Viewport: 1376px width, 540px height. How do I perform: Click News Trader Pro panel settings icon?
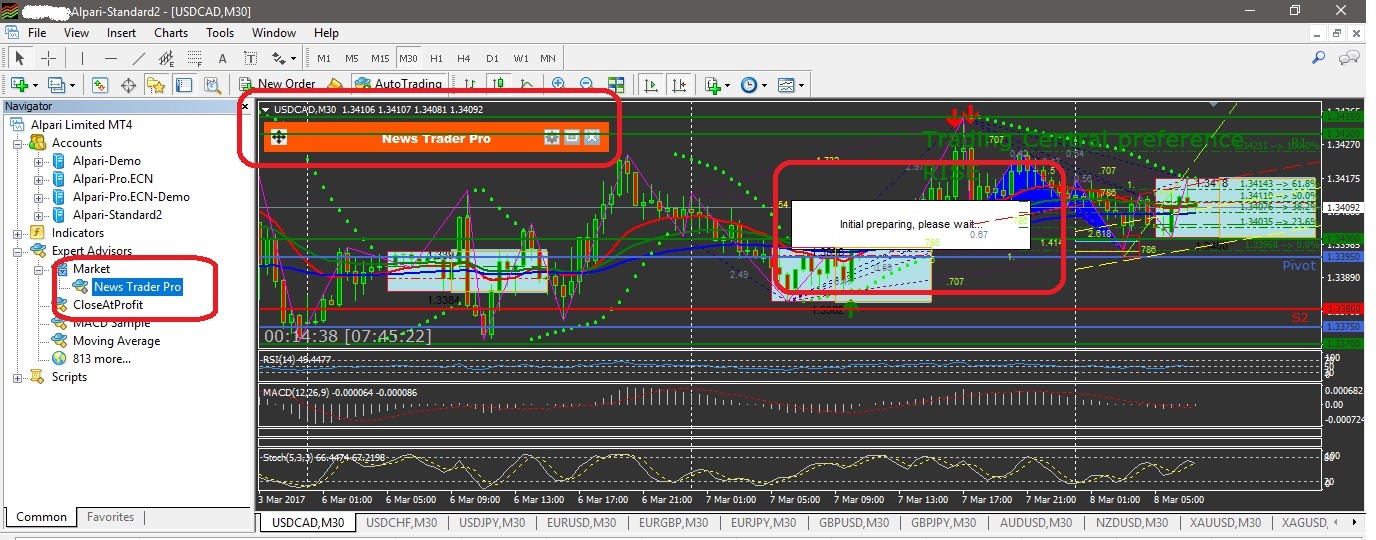pos(550,138)
